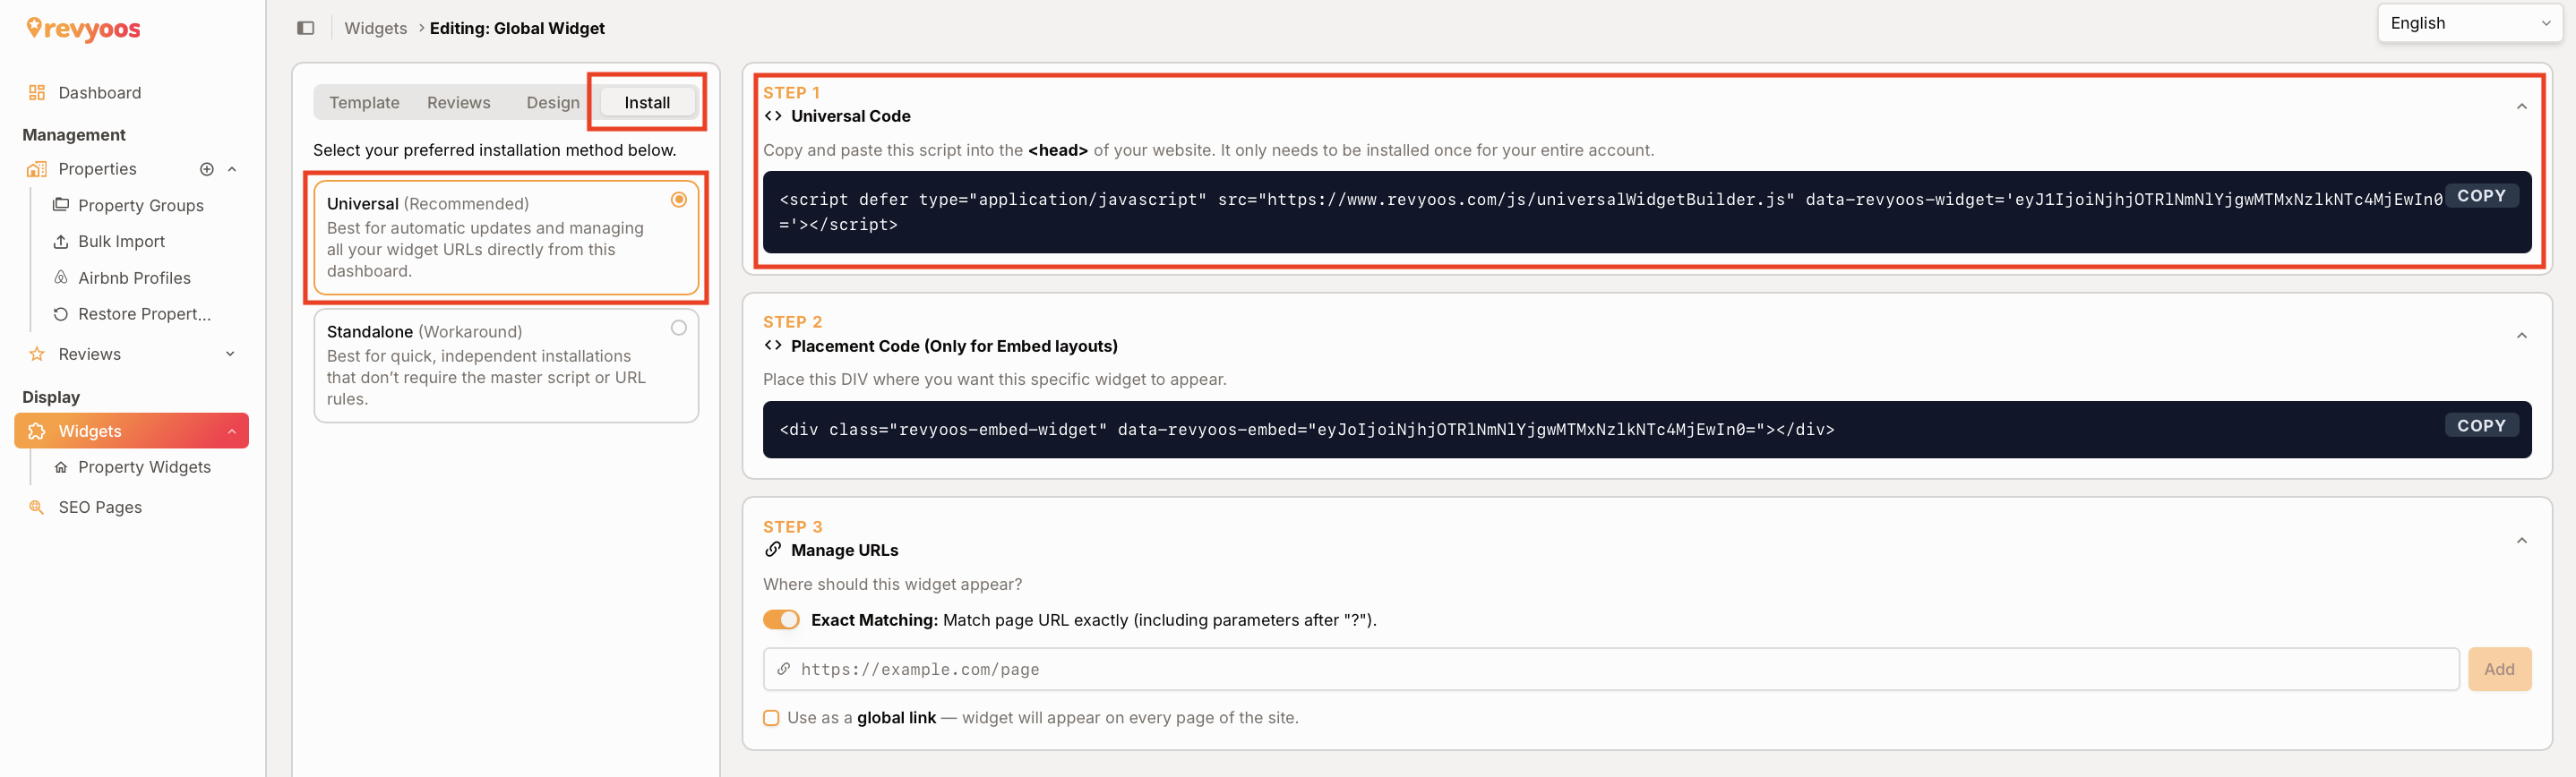Click the SEO Pages search icon
The image size is (2576, 777).
(37, 507)
